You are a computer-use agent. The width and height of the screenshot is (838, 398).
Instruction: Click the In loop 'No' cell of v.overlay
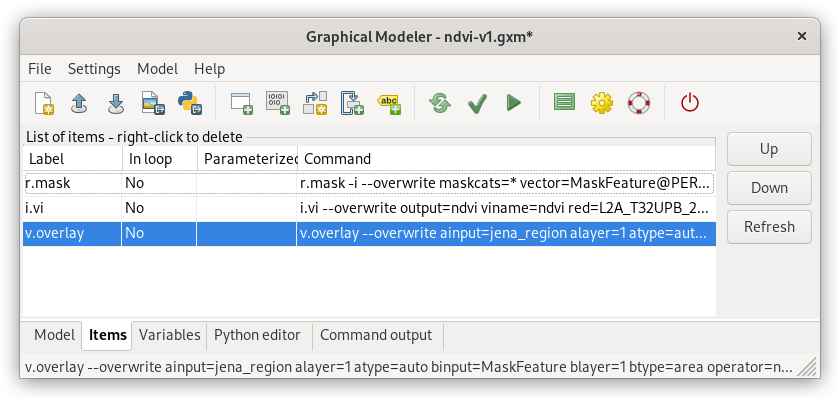click(x=159, y=234)
